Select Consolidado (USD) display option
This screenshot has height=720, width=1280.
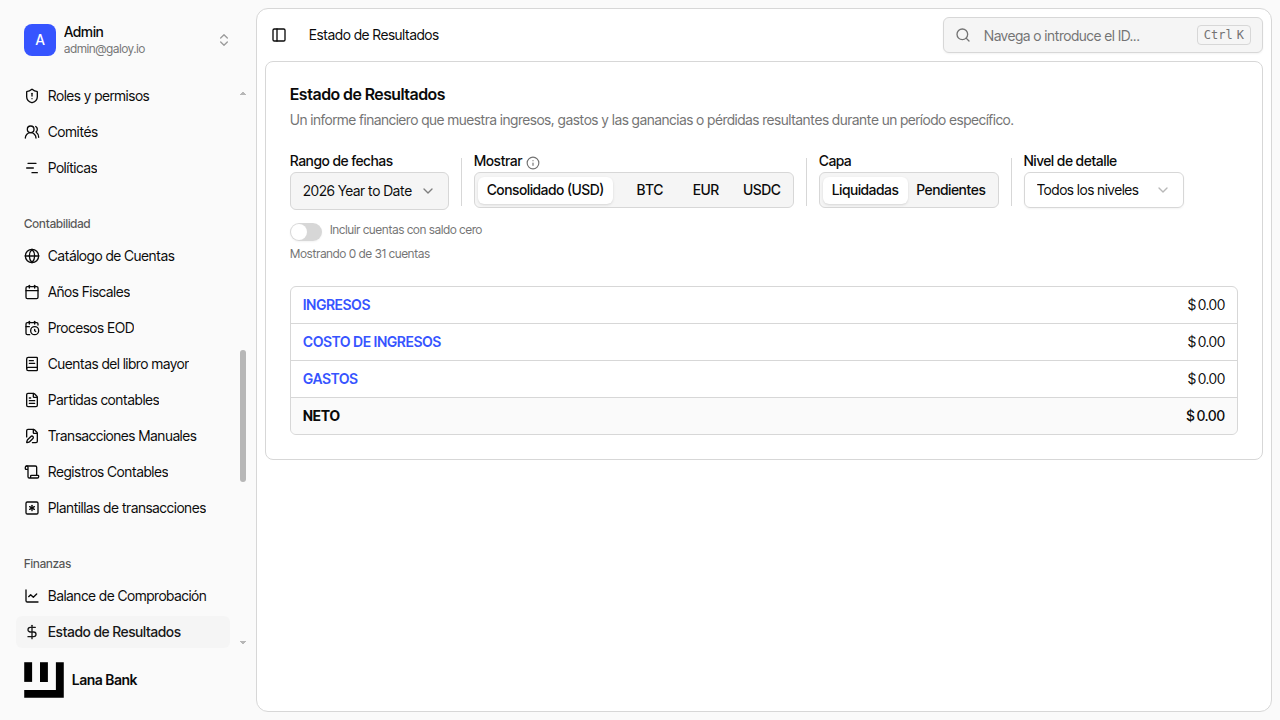(545, 190)
